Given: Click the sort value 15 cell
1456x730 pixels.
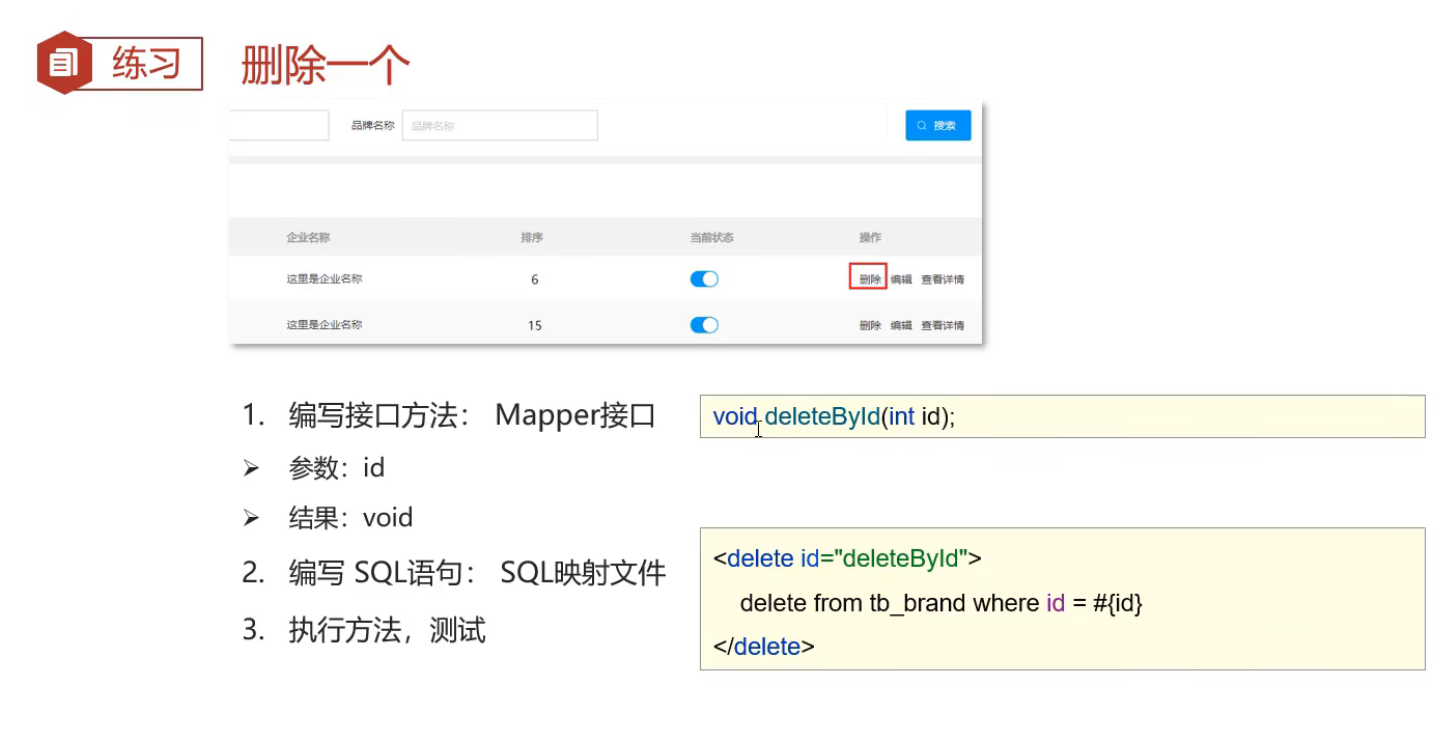Looking at the screenshot, I should pyautogui.click(x=535, y=326).
